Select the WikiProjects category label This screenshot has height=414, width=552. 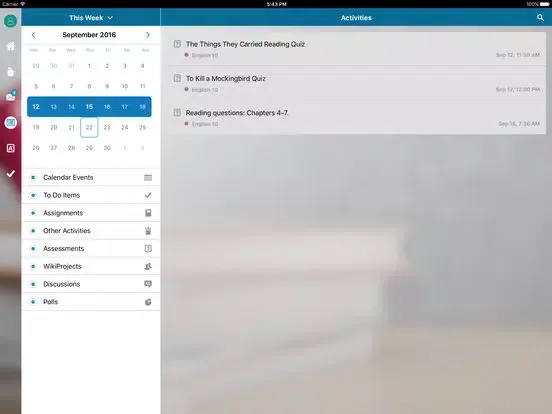pos(62,266)
